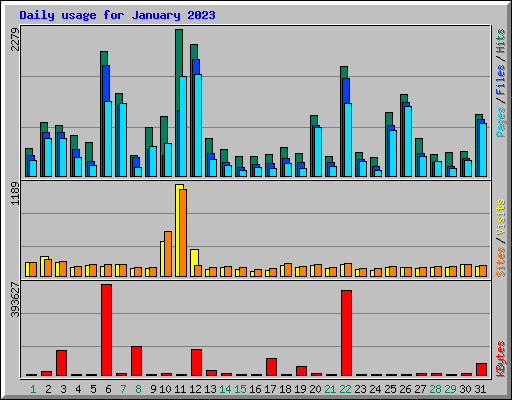
Task: Click the 'Files' legend label
Action: click(501, 80)
